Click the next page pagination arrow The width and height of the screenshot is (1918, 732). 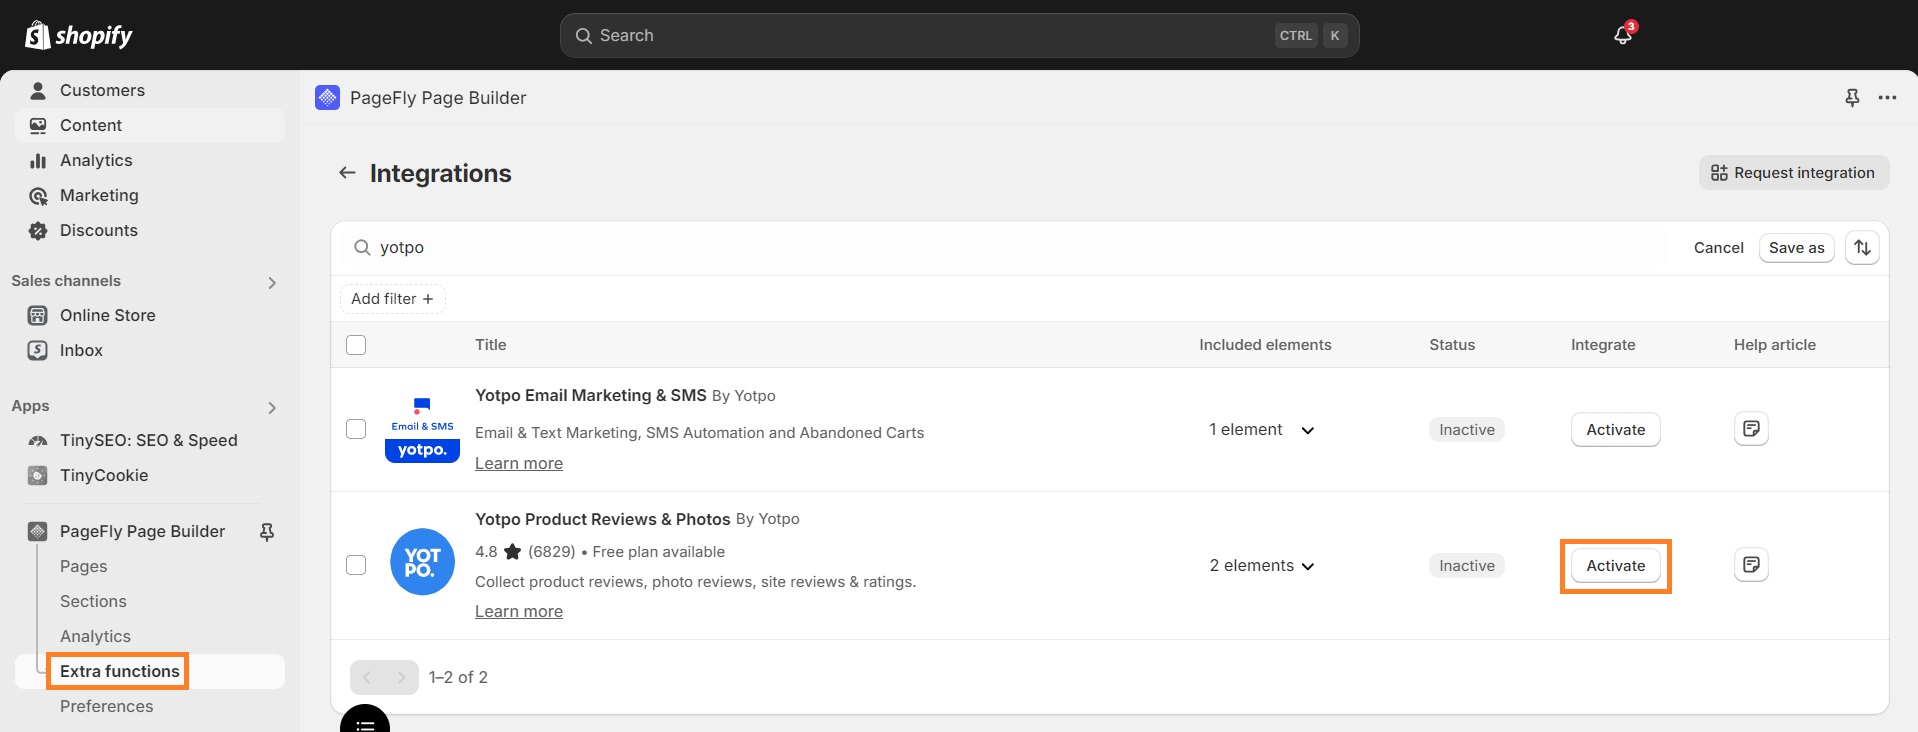(402, 677)
